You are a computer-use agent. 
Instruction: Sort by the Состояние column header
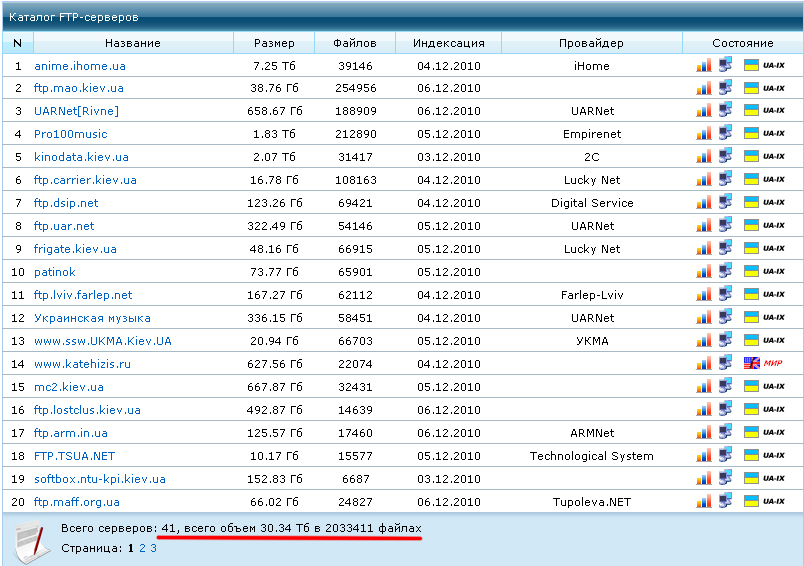[742, 43]
